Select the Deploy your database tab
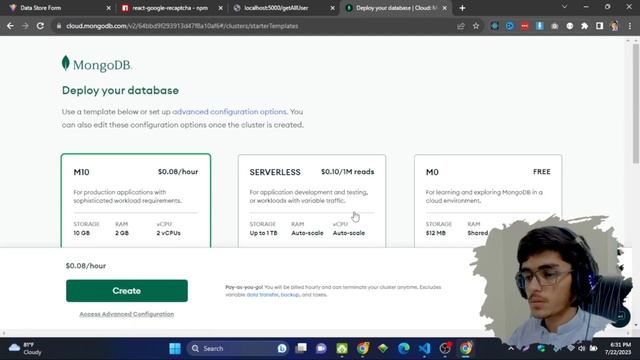640x360 pixels. tap(396, 8)
